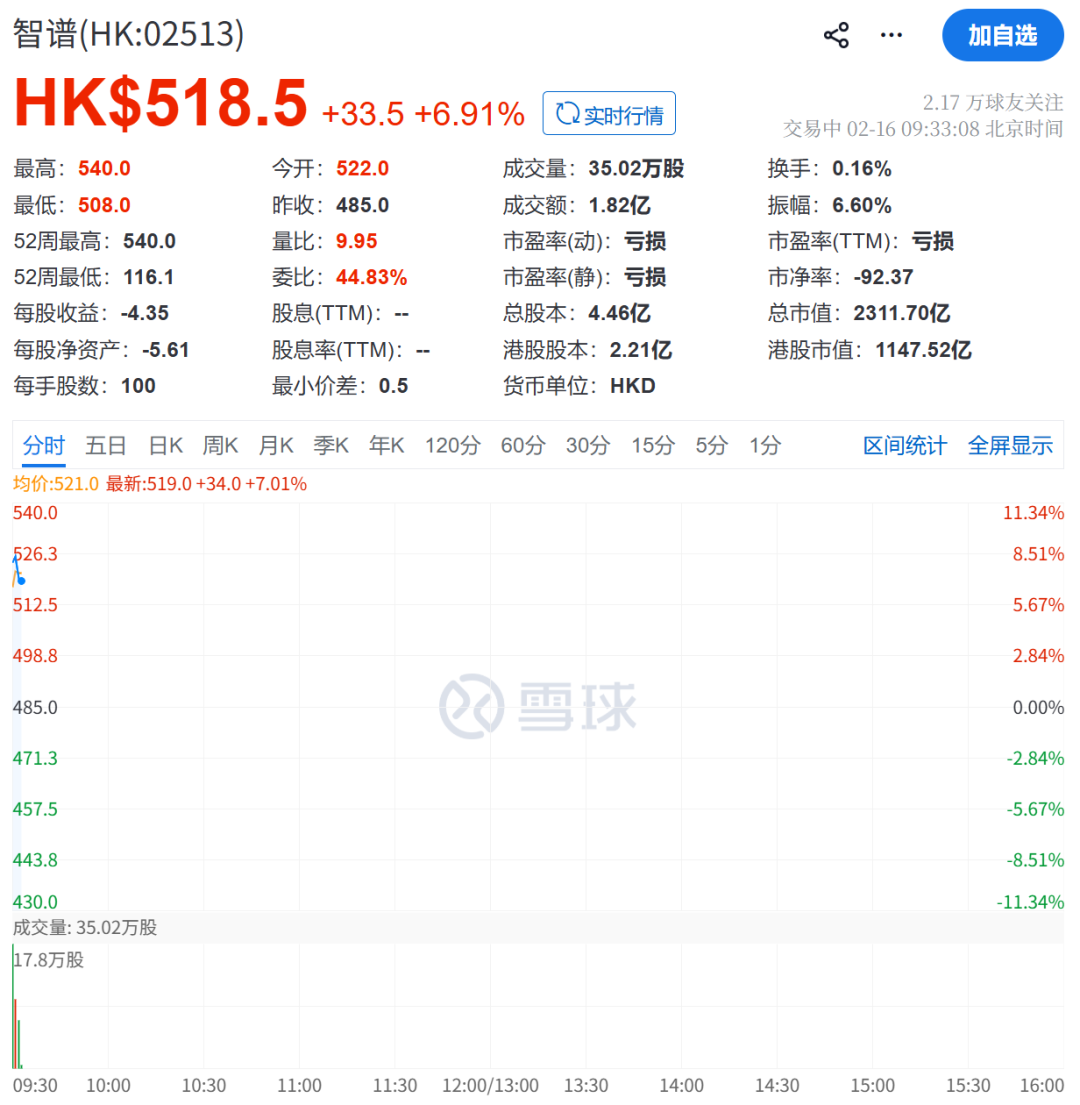This screenshot has width=1080, height=1105.
Task: Select the 年K tab
Action: point(387,446)
